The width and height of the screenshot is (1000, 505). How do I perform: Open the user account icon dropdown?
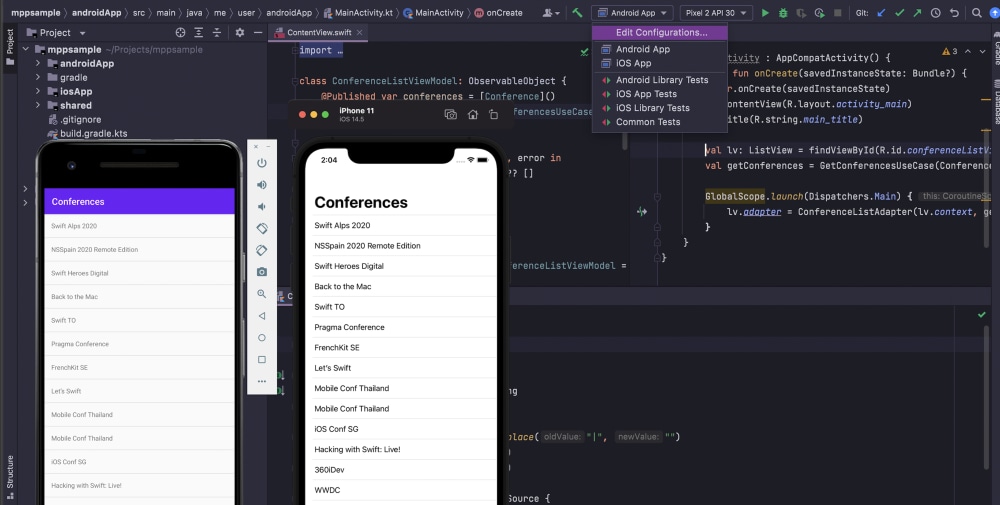click(551, 13)
